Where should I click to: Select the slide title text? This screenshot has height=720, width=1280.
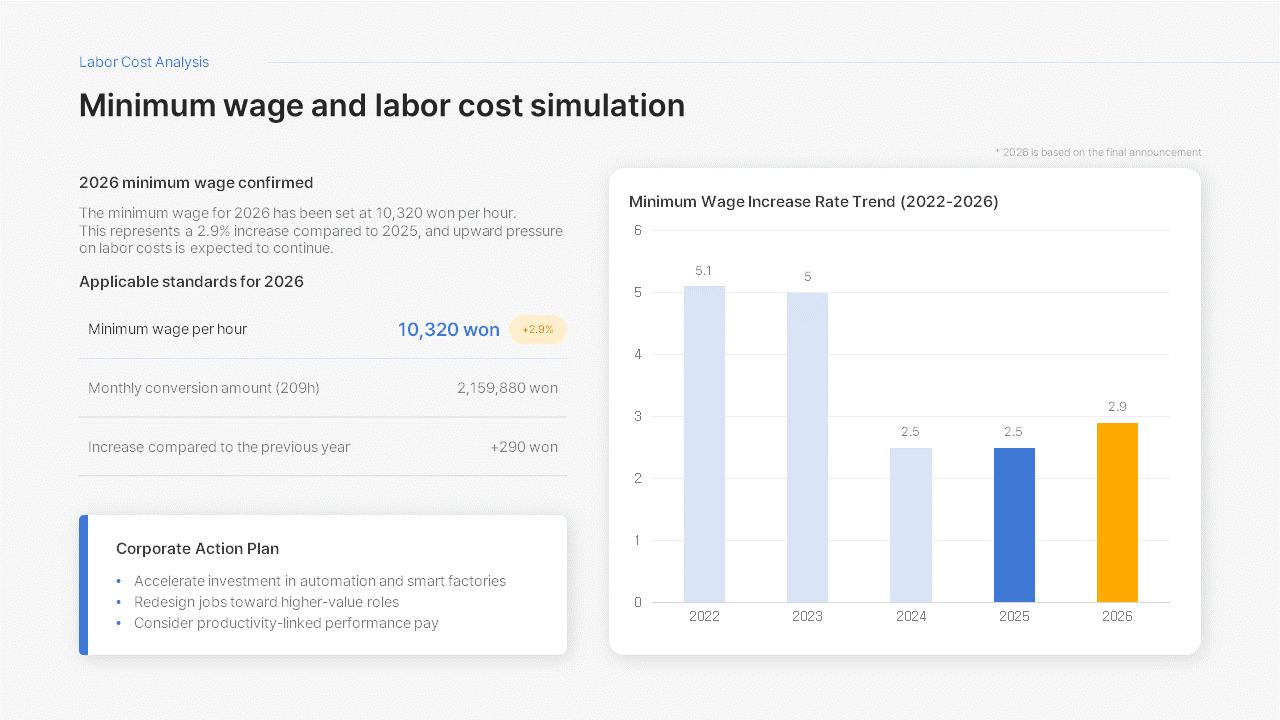[382, 105]
